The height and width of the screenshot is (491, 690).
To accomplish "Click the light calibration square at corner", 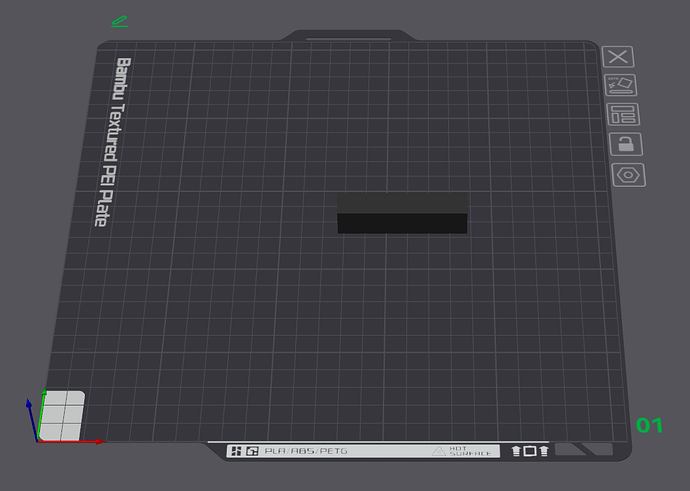I will point(62,415).
